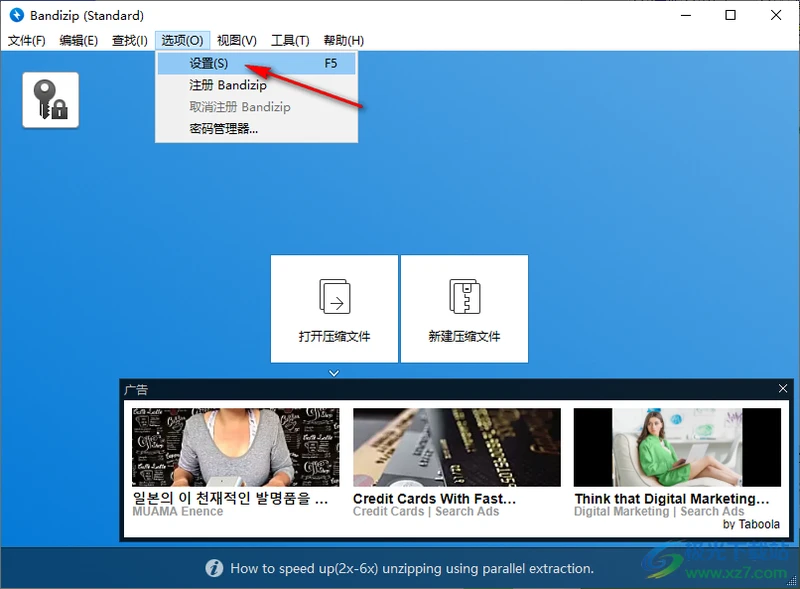Maximize the Bandizip window
800x589 pixels.
[x=730, y=15]
